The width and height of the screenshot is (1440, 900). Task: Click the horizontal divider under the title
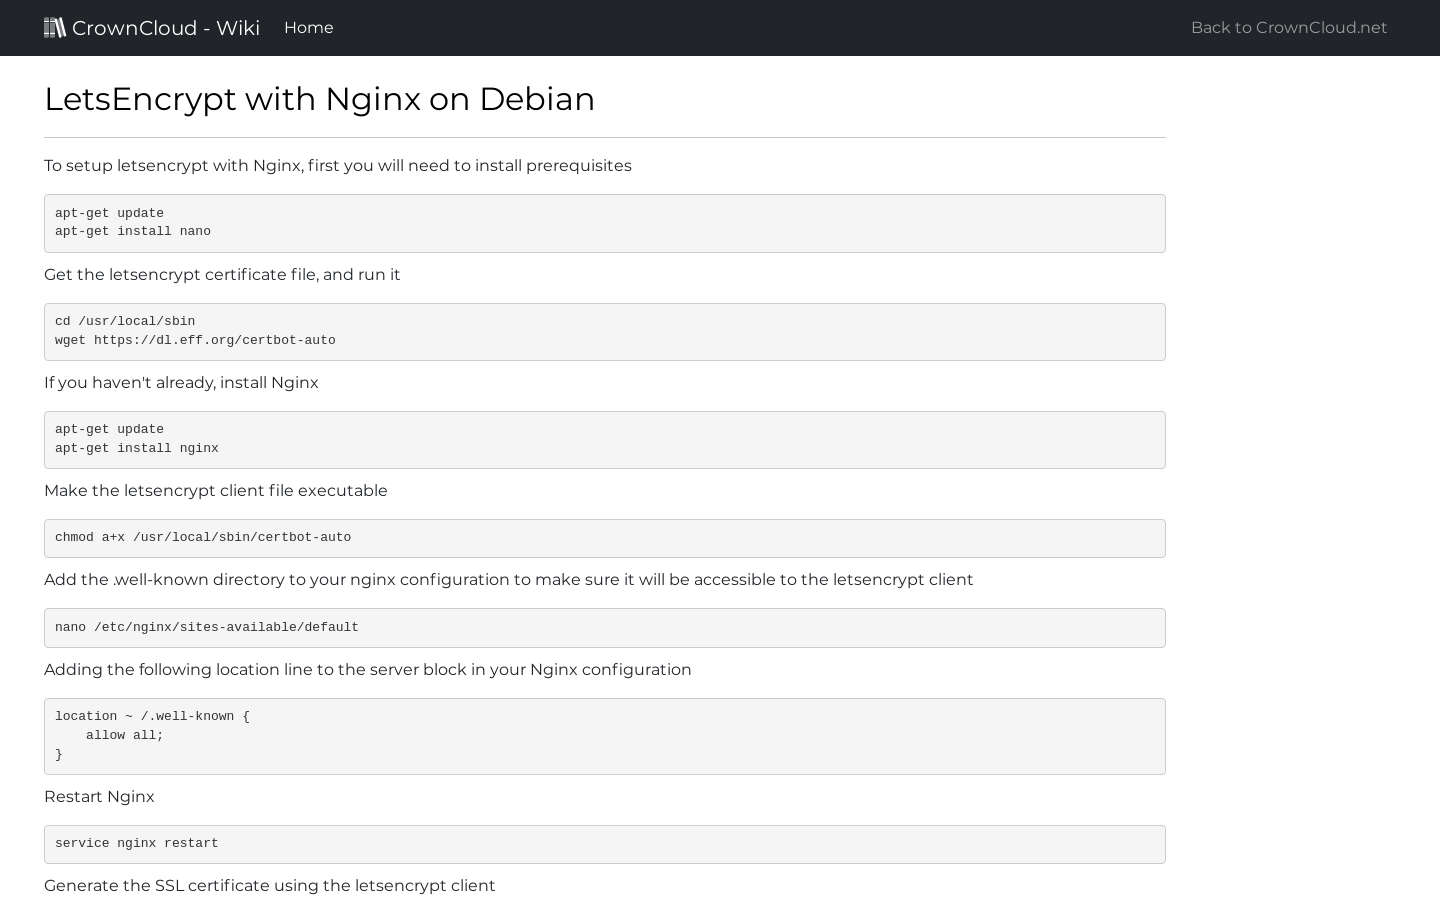(604, 137)
